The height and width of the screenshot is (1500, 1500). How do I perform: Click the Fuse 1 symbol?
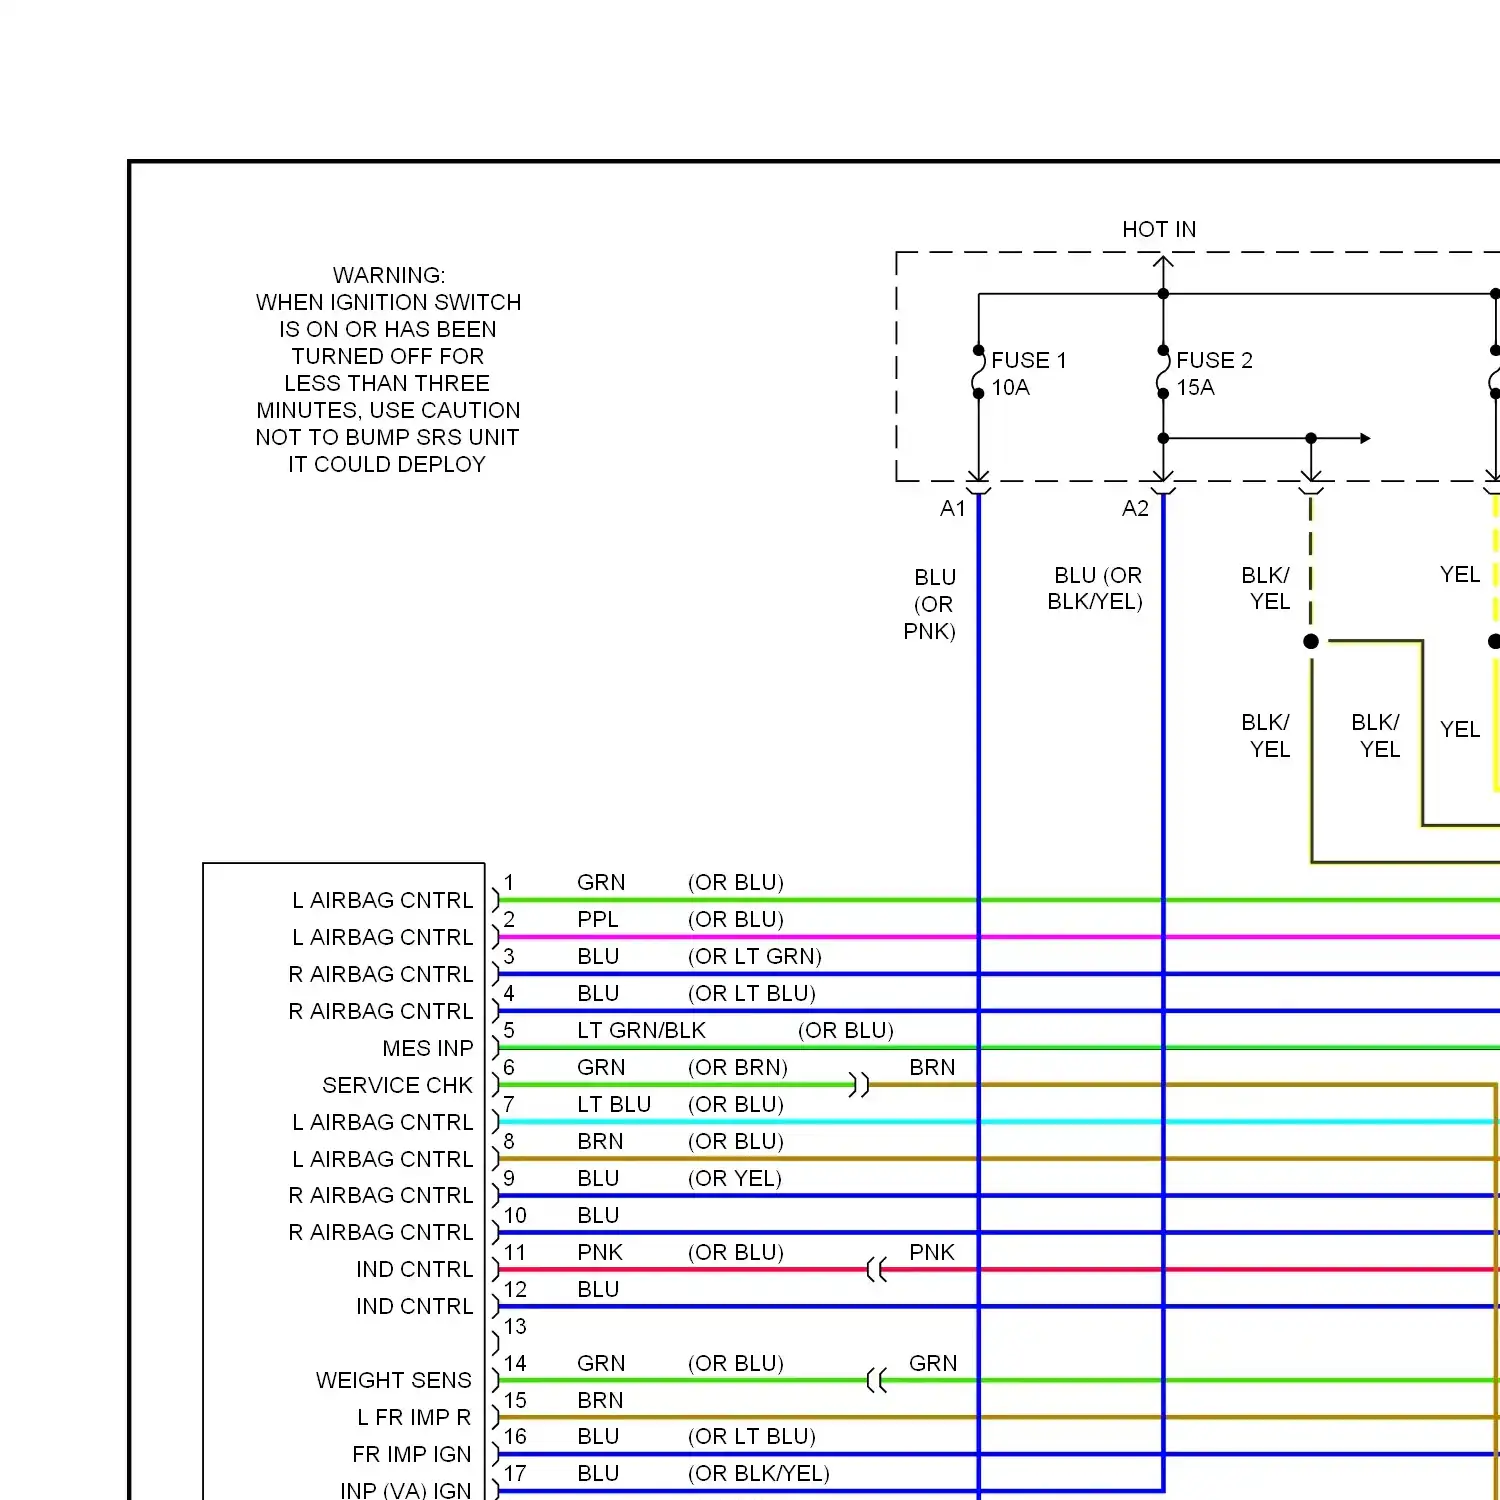978,372
